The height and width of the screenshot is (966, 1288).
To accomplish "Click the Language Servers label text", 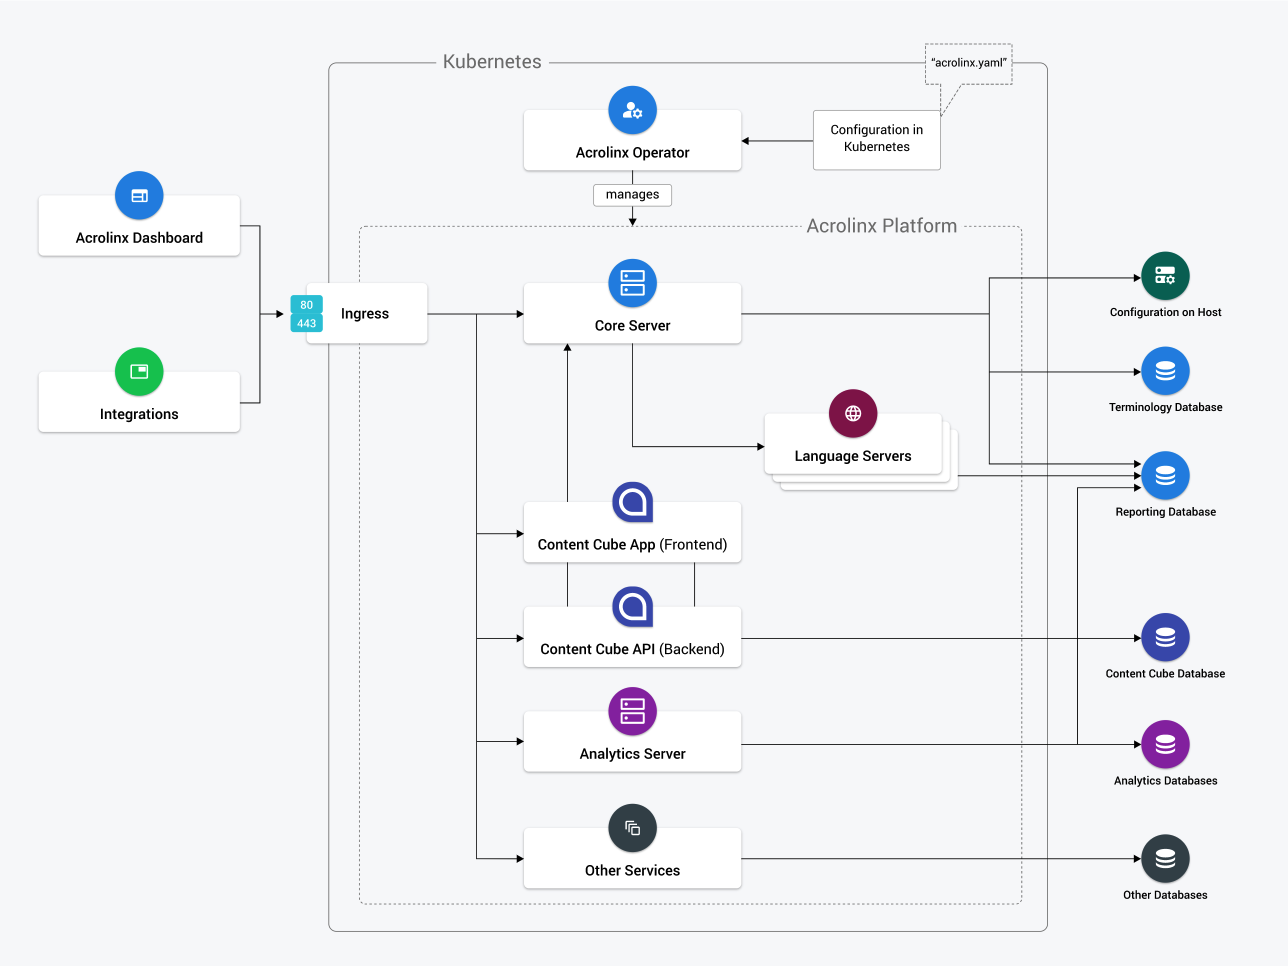I will tap(853, 456).
